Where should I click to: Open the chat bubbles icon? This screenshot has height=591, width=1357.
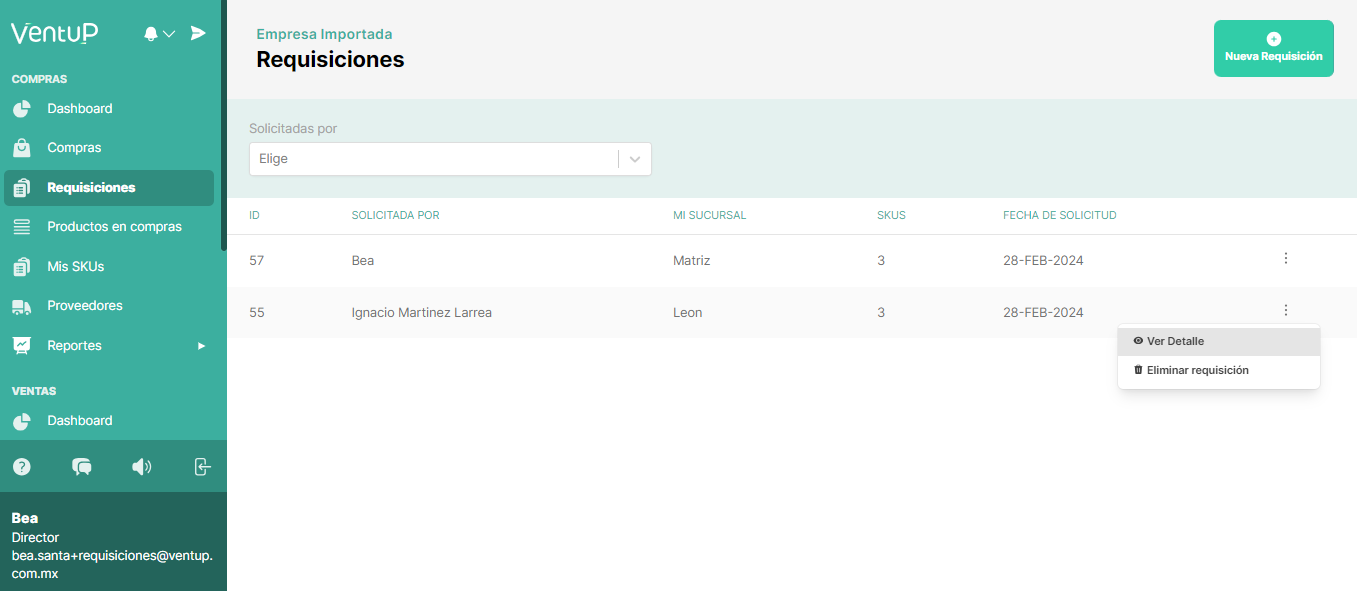click(82, 466)
